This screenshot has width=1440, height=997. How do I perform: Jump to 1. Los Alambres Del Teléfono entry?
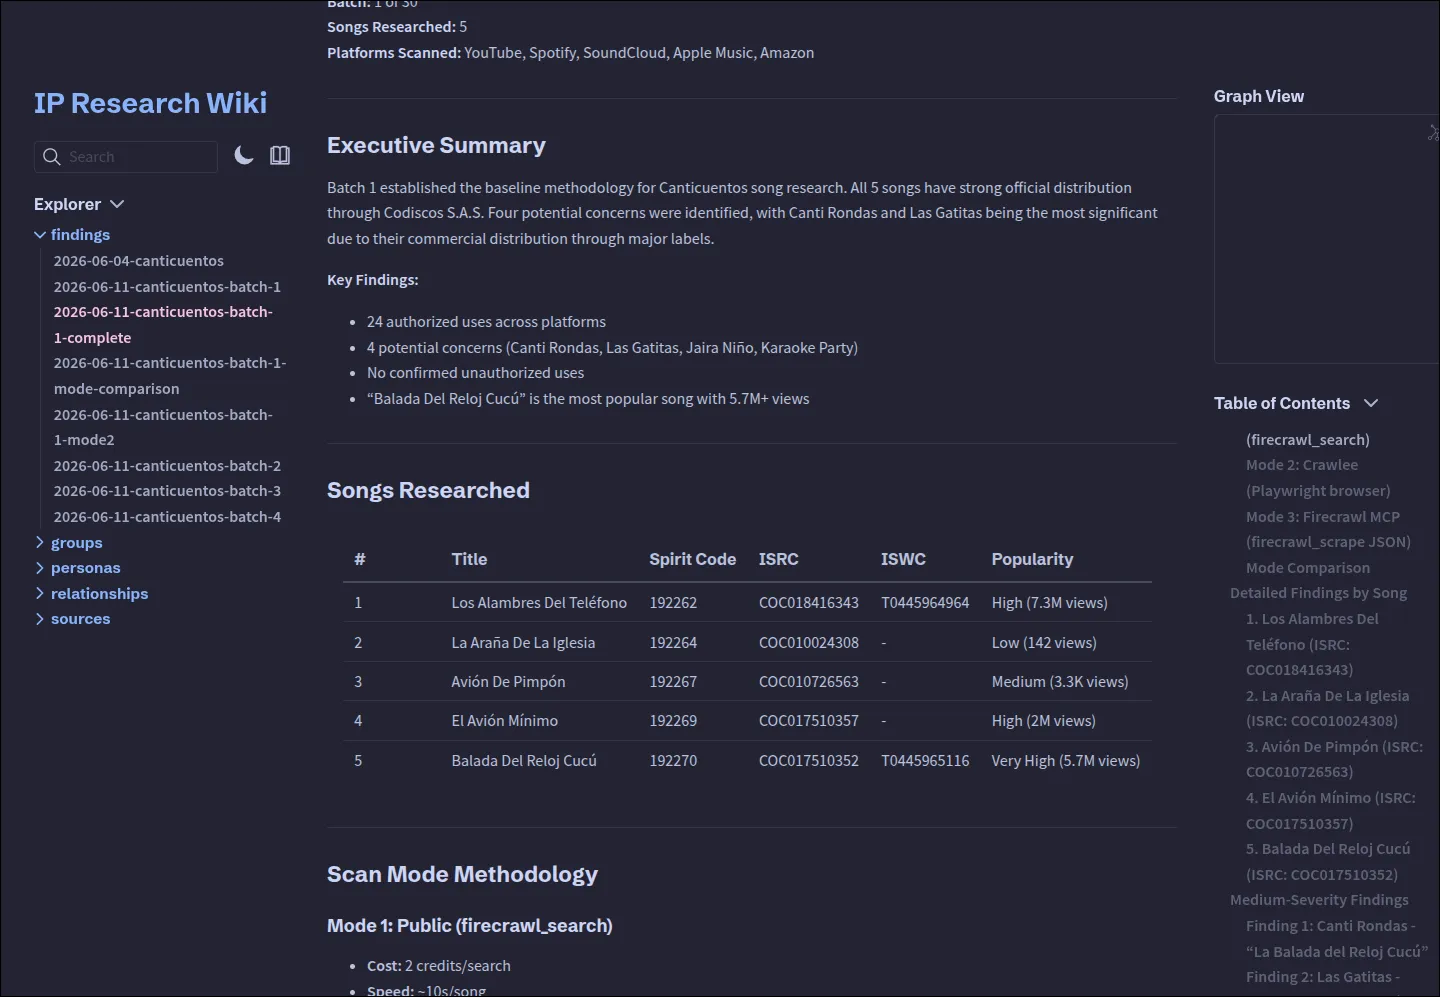coord(1312,644)
